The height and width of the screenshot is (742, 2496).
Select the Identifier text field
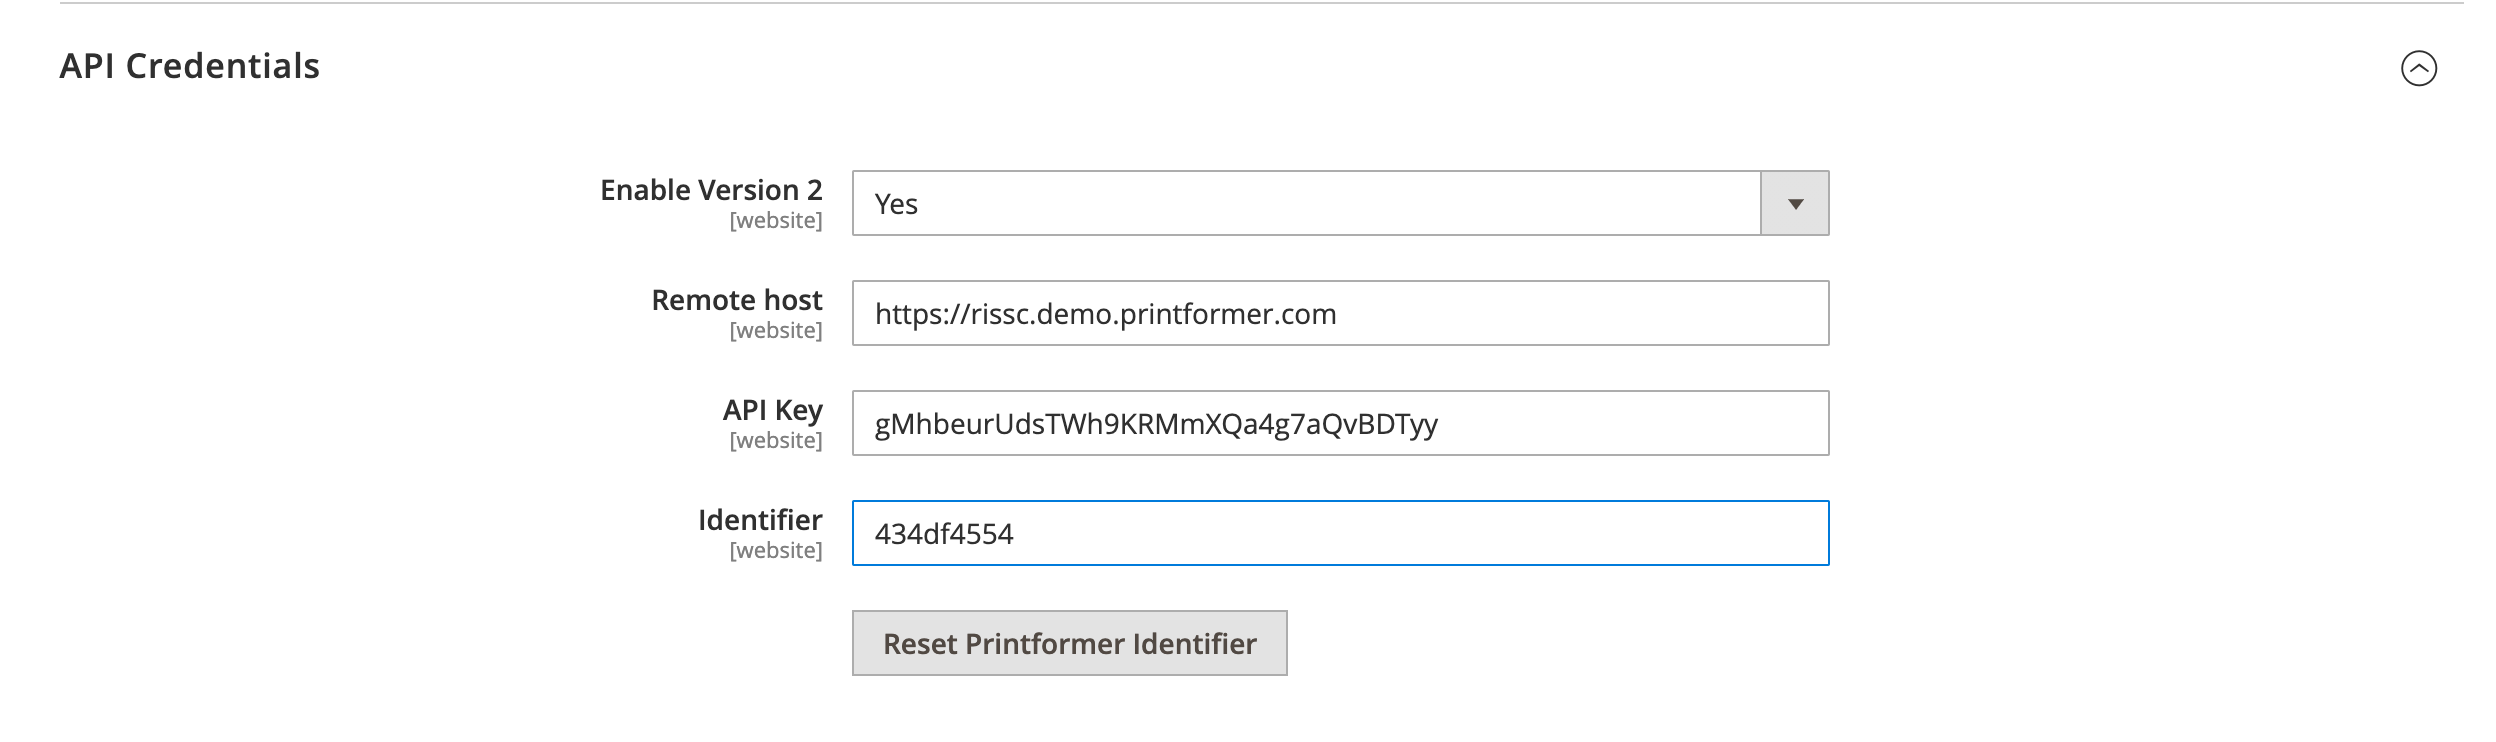(1340, 534)
